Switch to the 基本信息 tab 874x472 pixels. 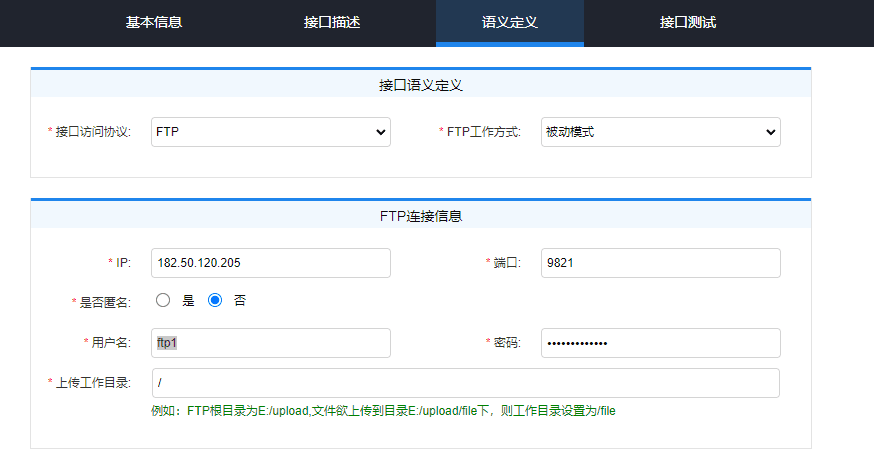(154, 22)
